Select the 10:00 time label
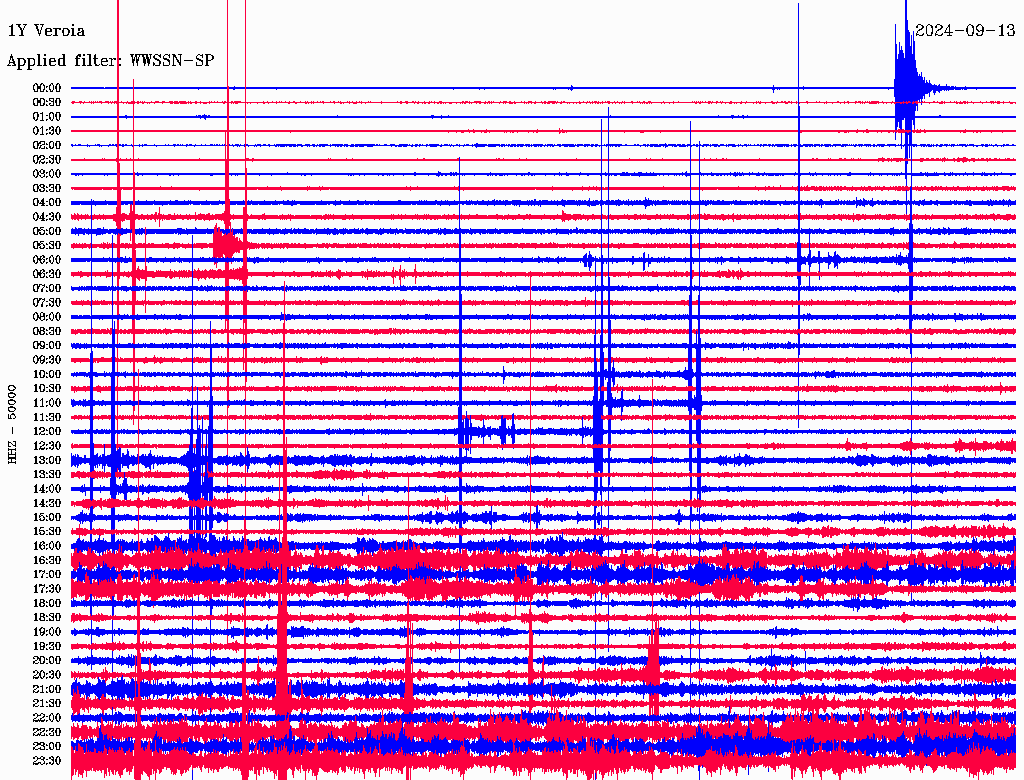1024x780 pixels. pyautogui.click(x=47, y=374)
